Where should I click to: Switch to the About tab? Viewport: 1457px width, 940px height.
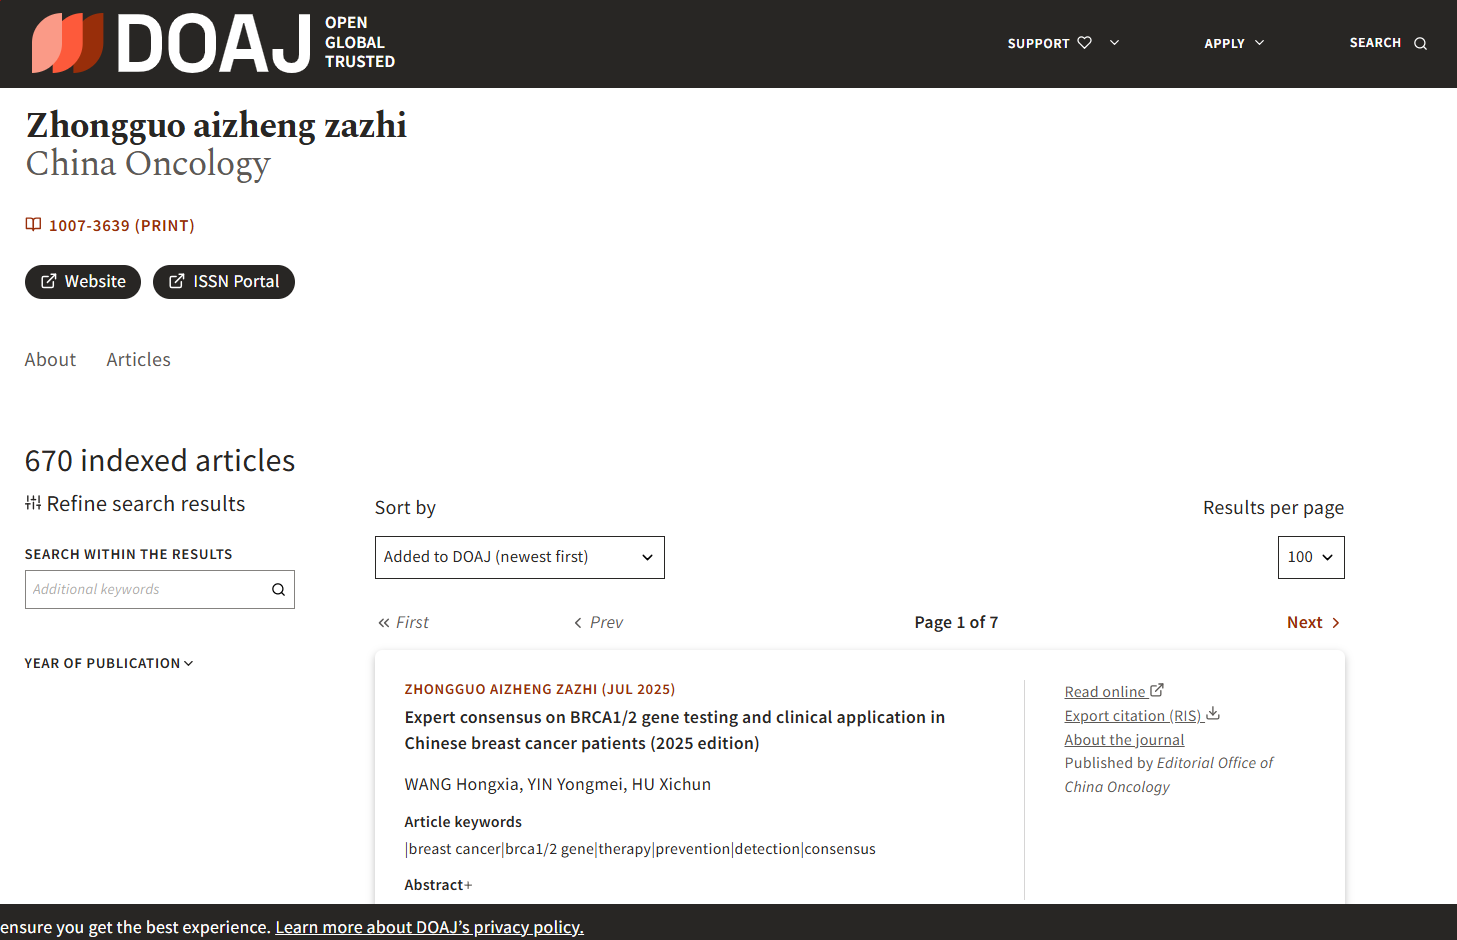50,360
